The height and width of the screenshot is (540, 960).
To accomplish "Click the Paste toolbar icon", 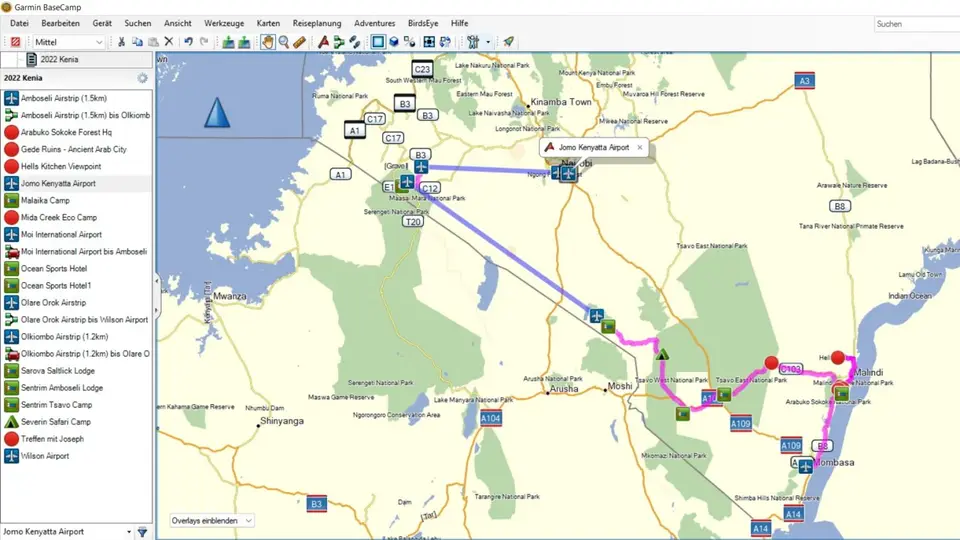I will [153, 42].
